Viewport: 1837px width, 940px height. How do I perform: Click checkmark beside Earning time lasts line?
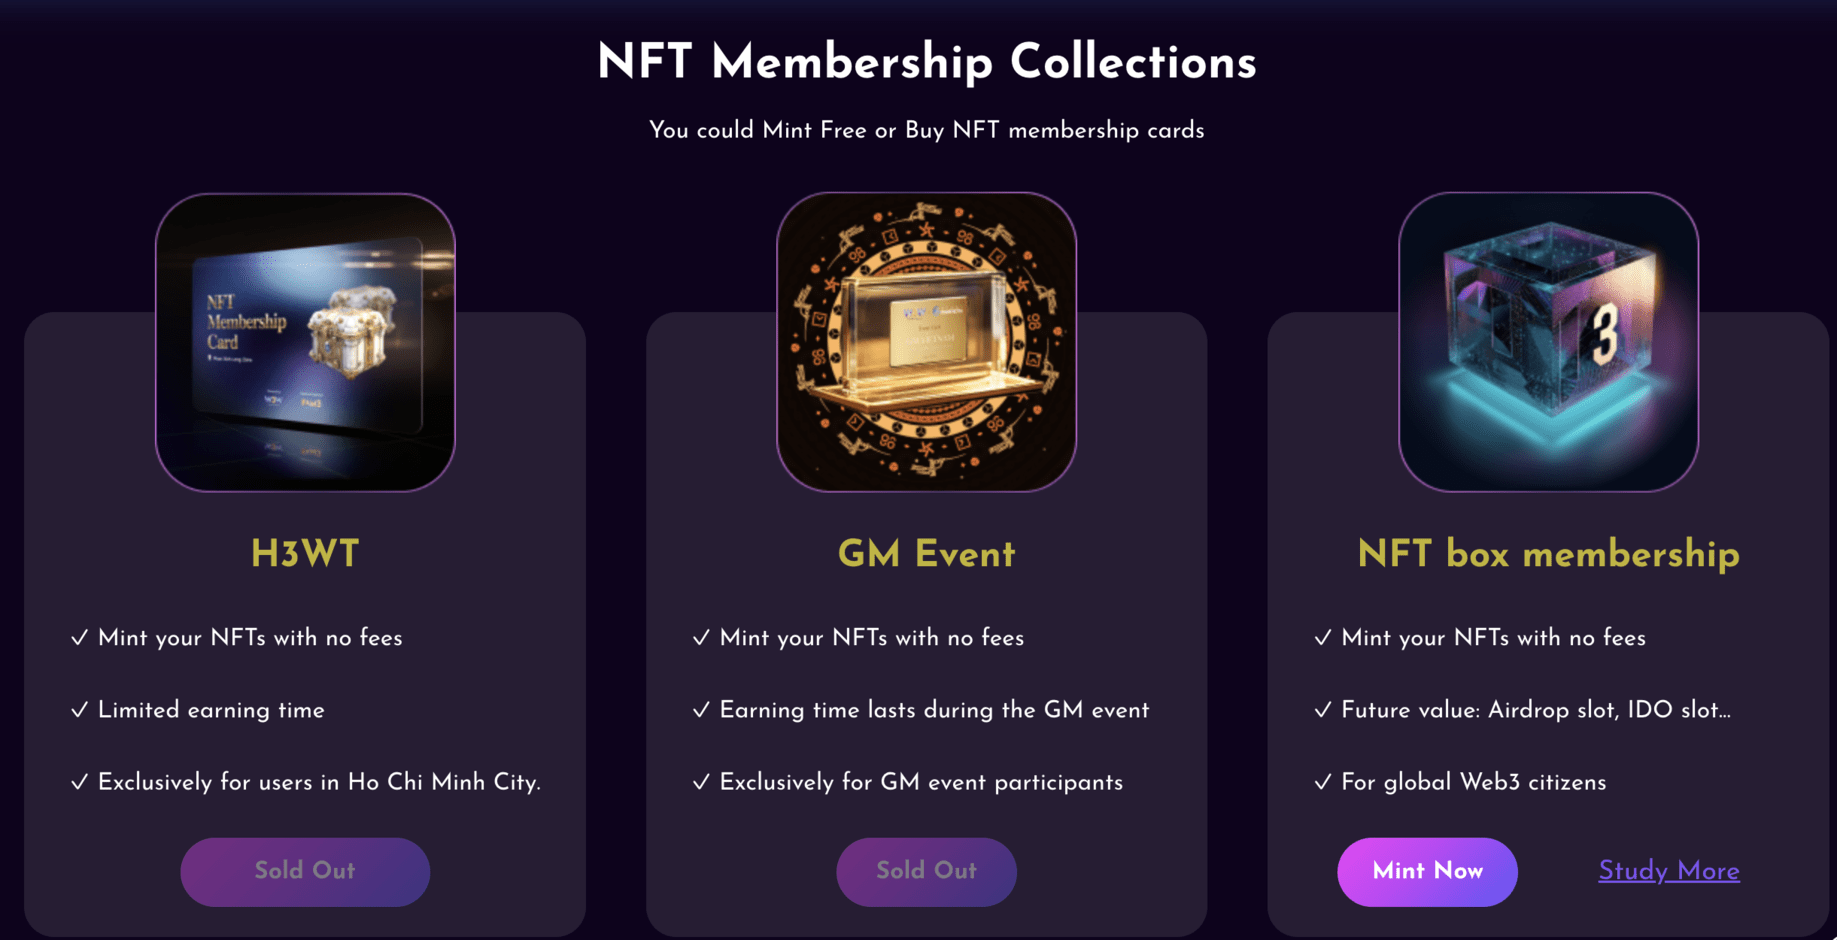701,710
